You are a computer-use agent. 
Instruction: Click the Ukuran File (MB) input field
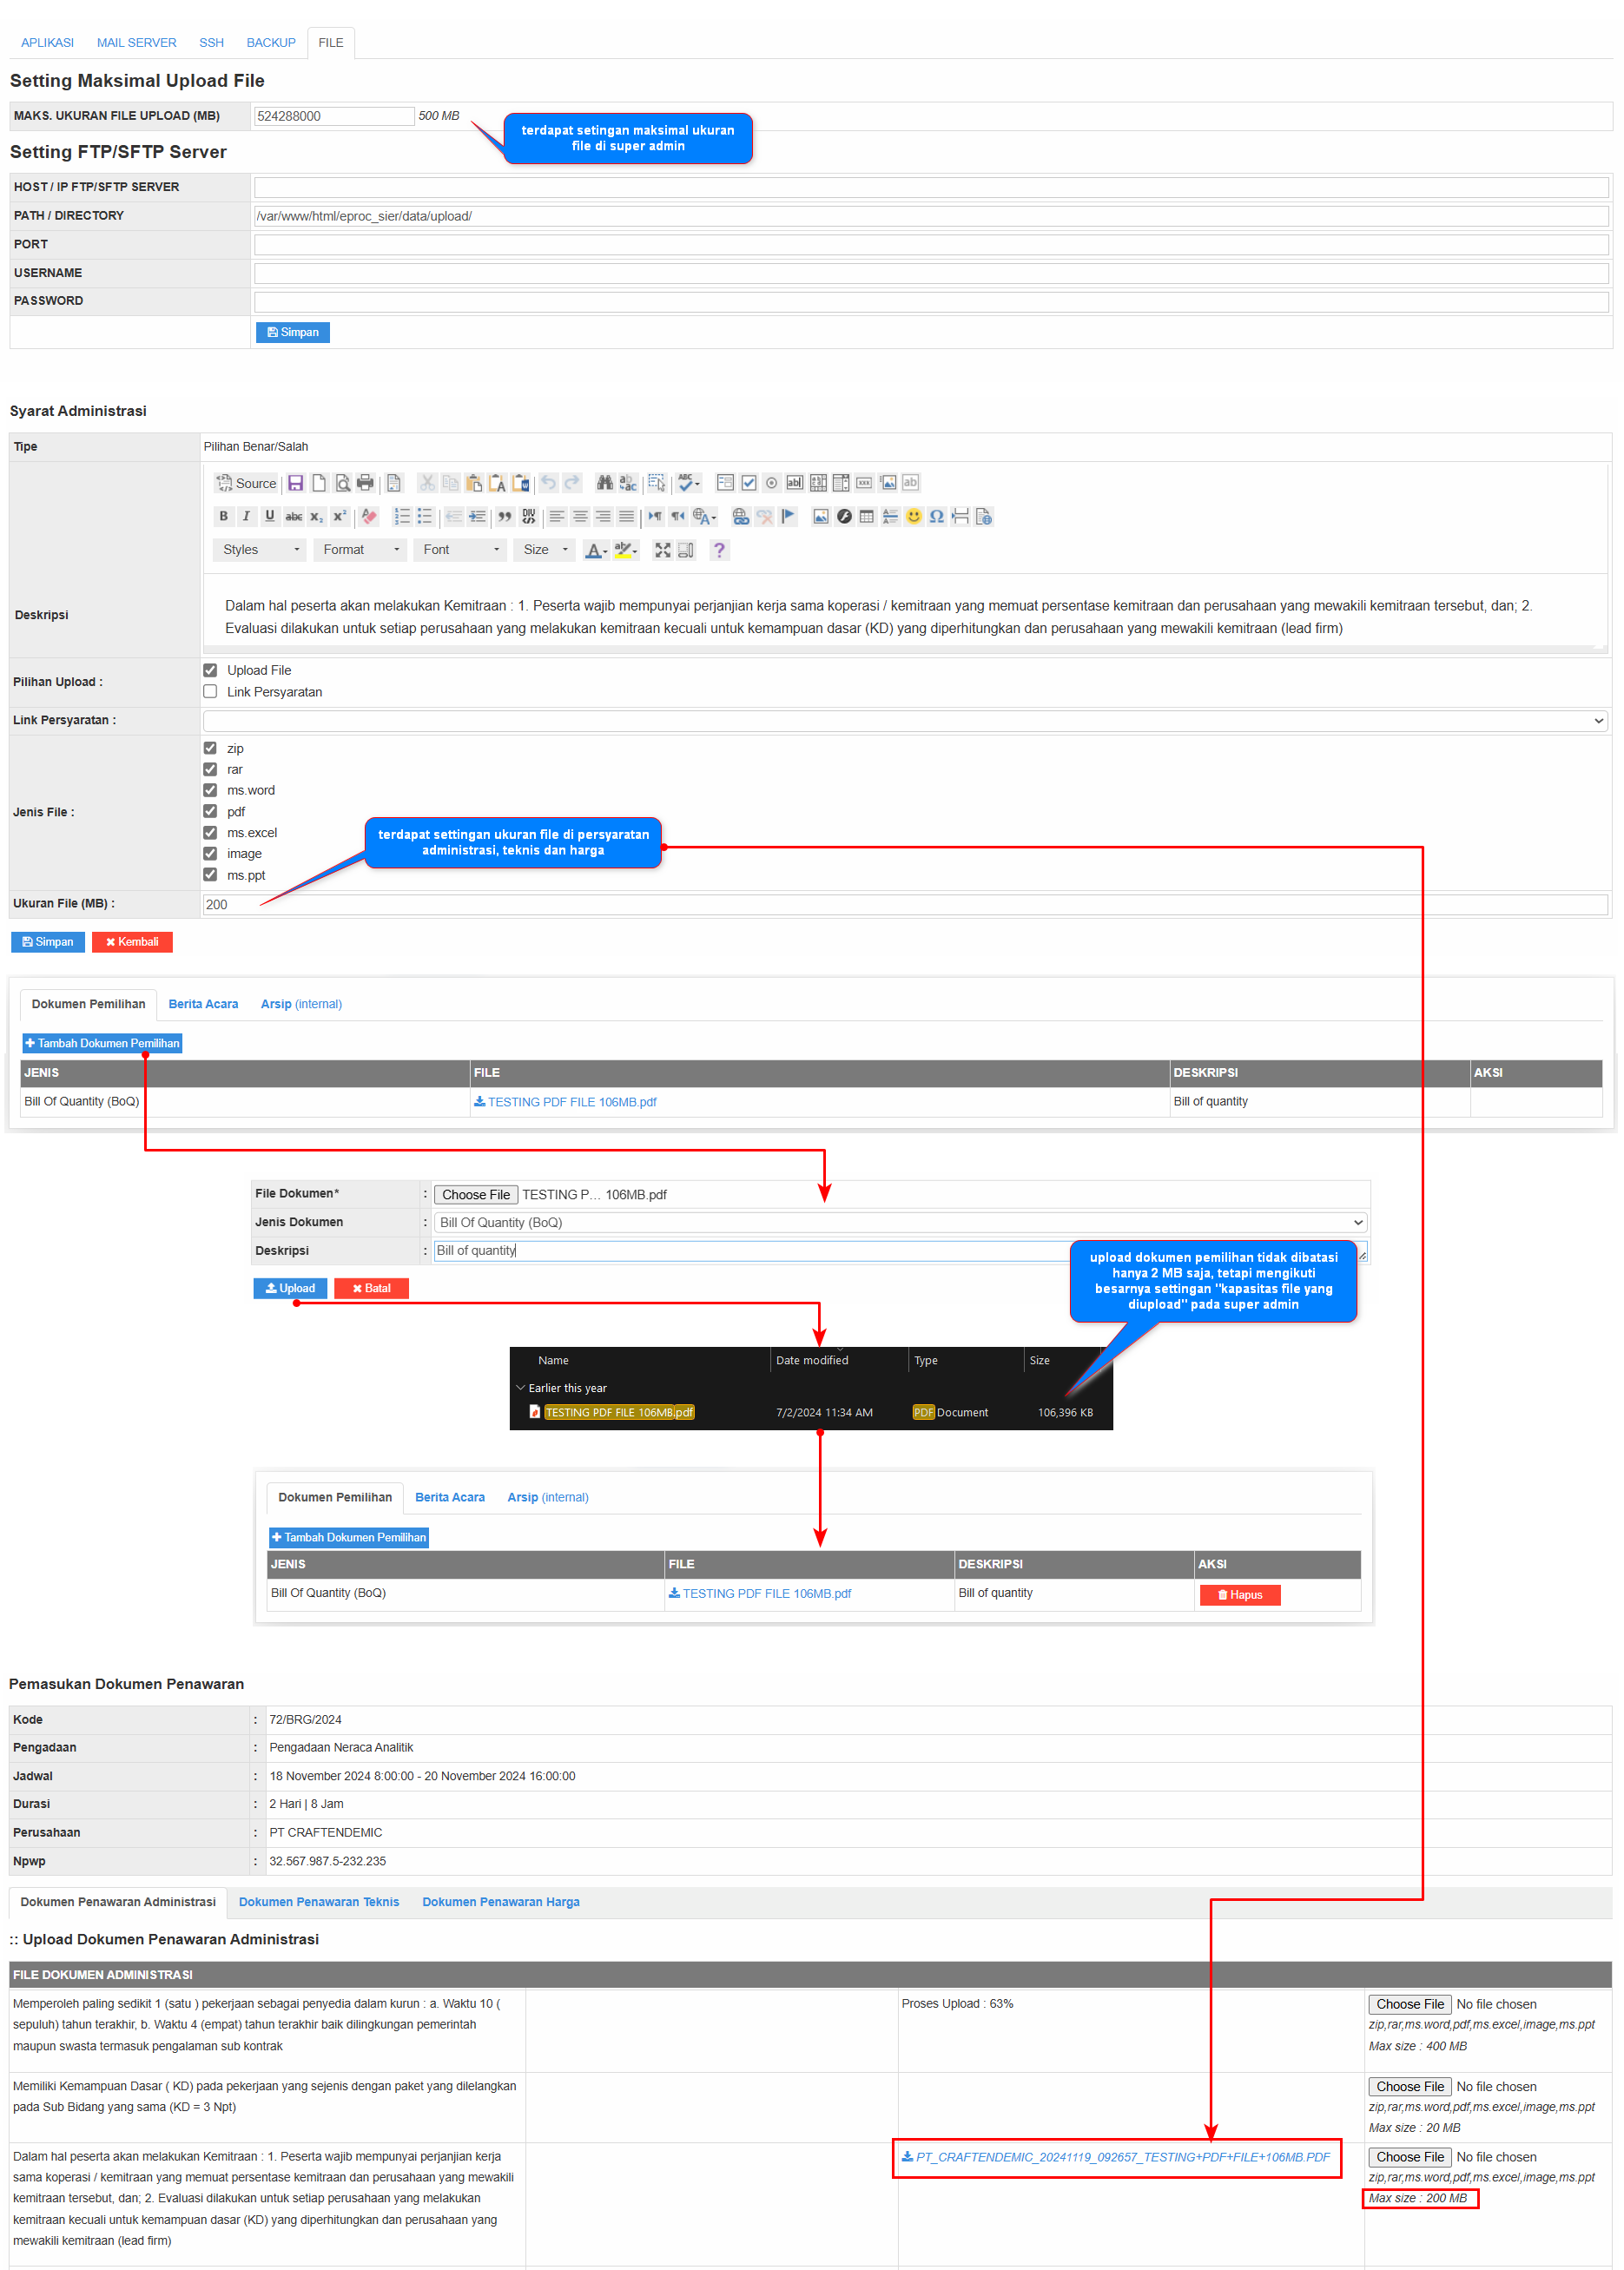click(906, 905)
